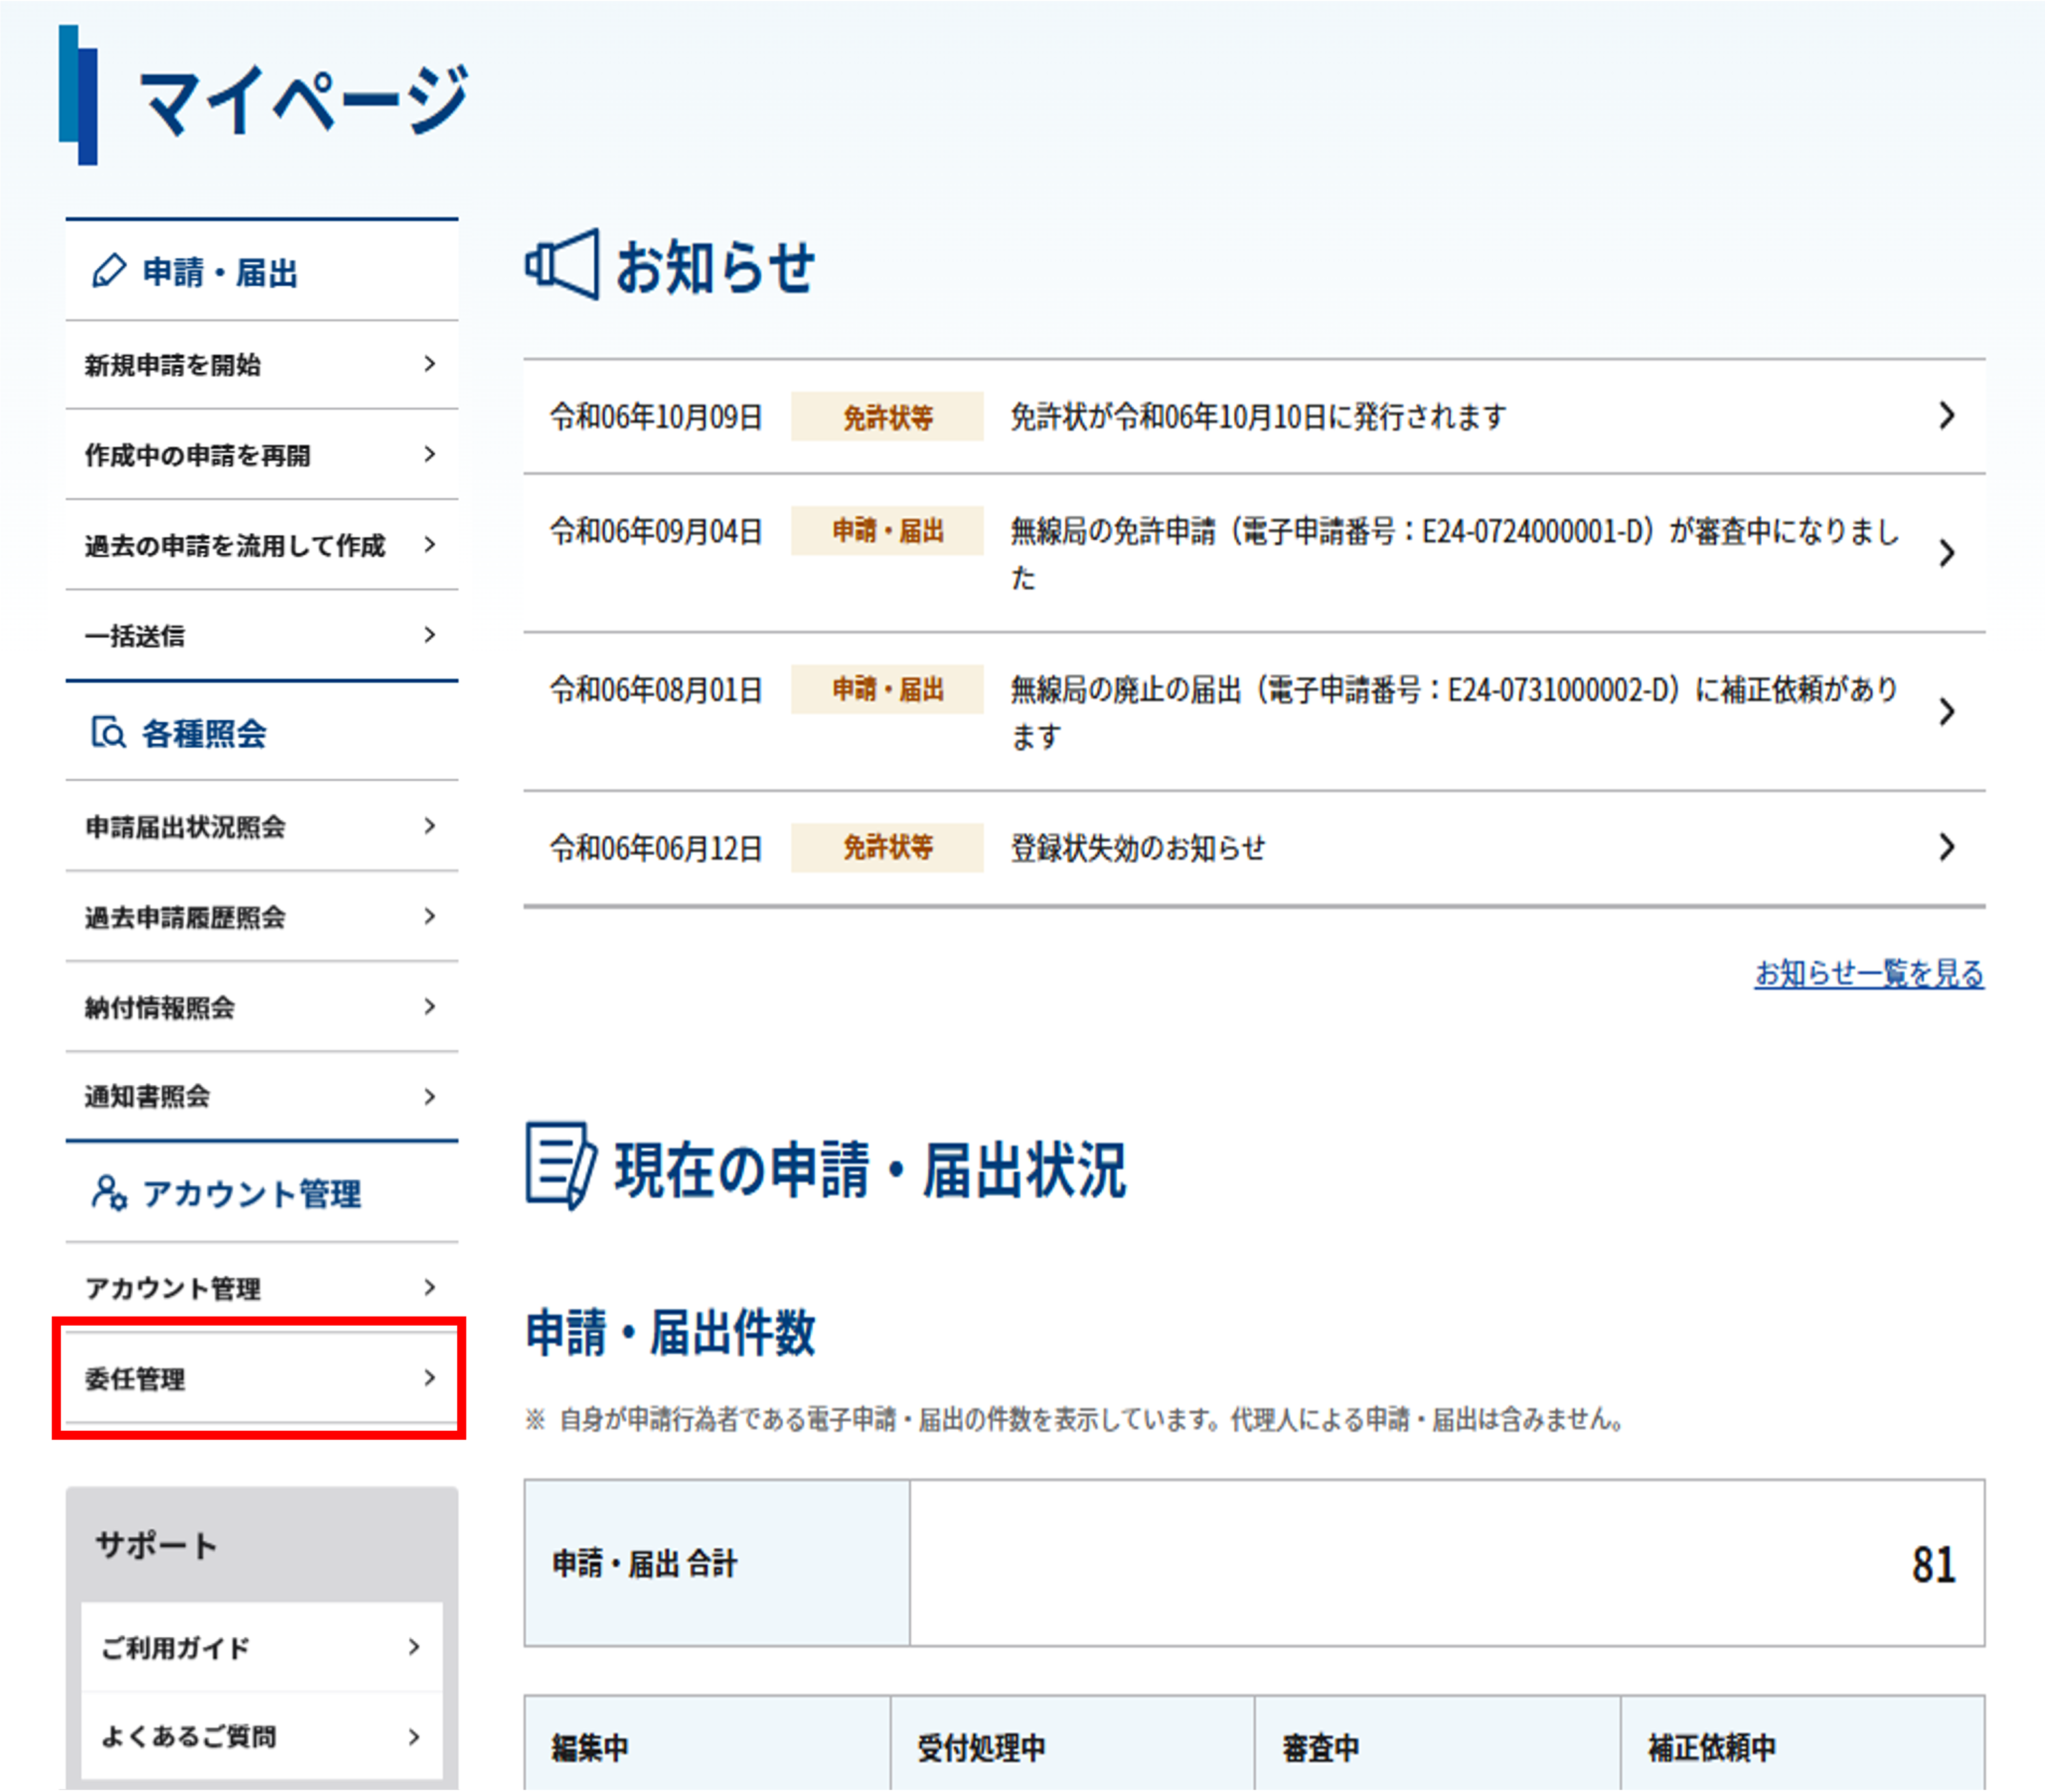Screen dimensions: 2045x1792
Task: Click chevron on the 令和06年09月04日 notice row
Action: (x=1946, y=553)
